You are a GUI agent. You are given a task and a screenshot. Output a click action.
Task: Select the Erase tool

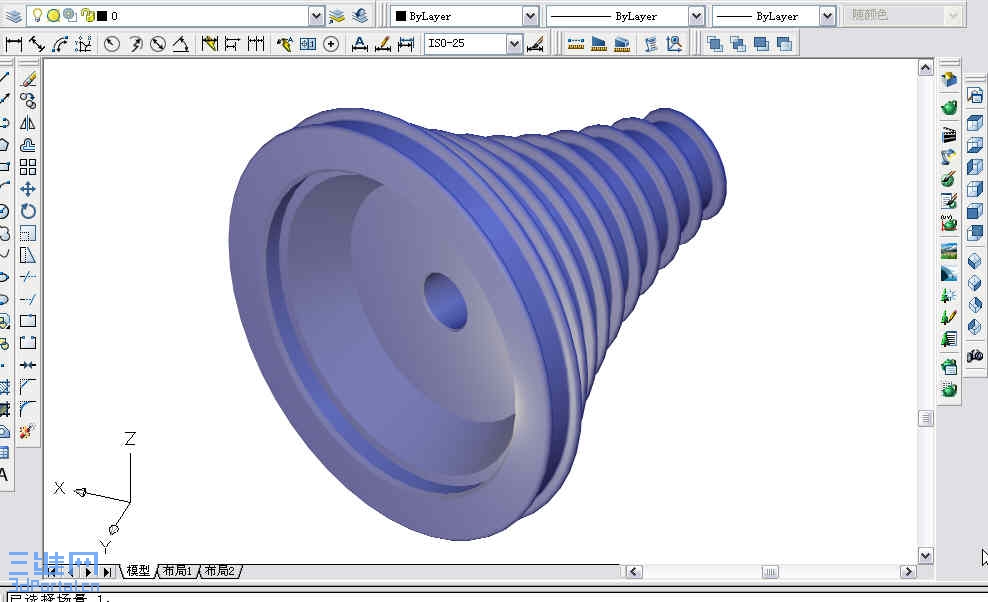[x=28, y=79]
